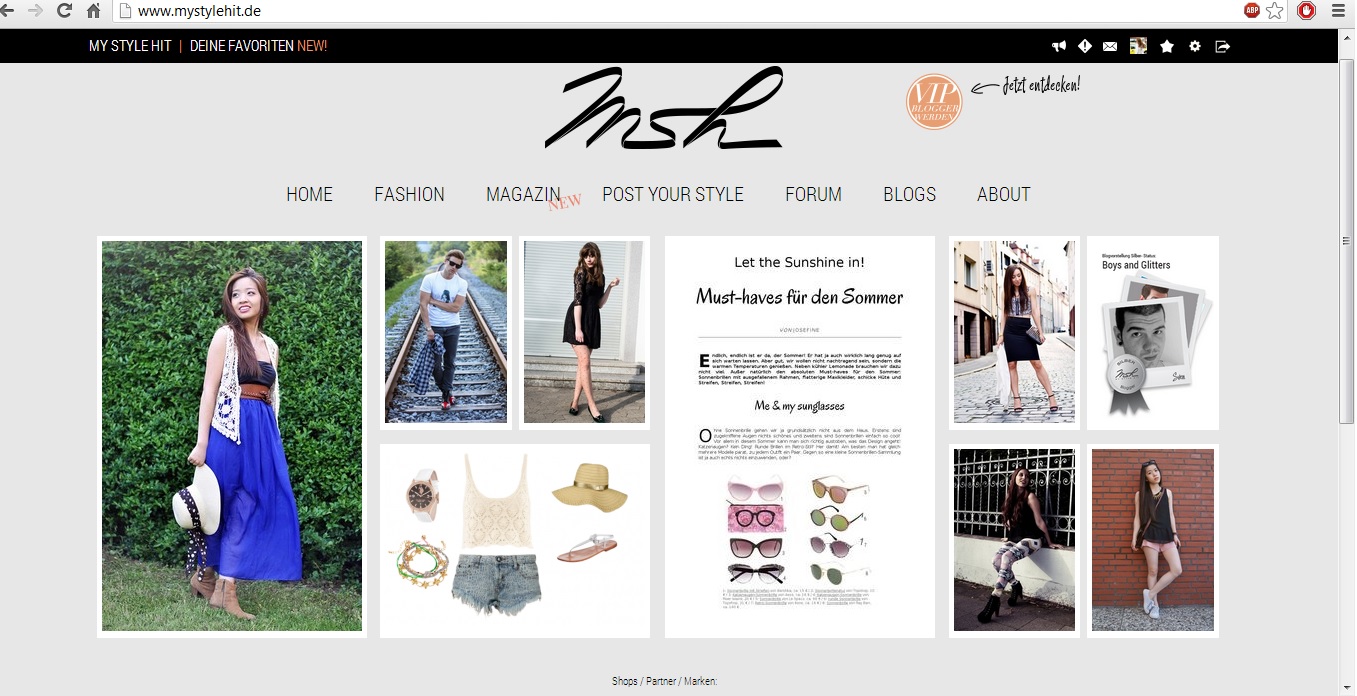
Task: Click the Adblock Plus extension icon
Action: 1252,11
